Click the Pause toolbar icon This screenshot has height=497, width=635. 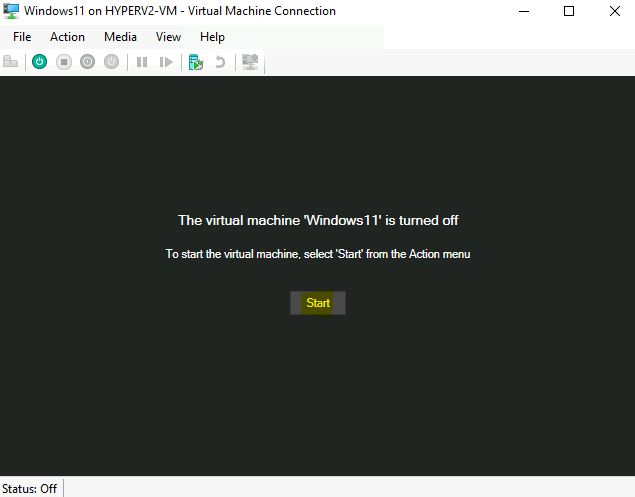pyautogui.click(x=142, y=62)
